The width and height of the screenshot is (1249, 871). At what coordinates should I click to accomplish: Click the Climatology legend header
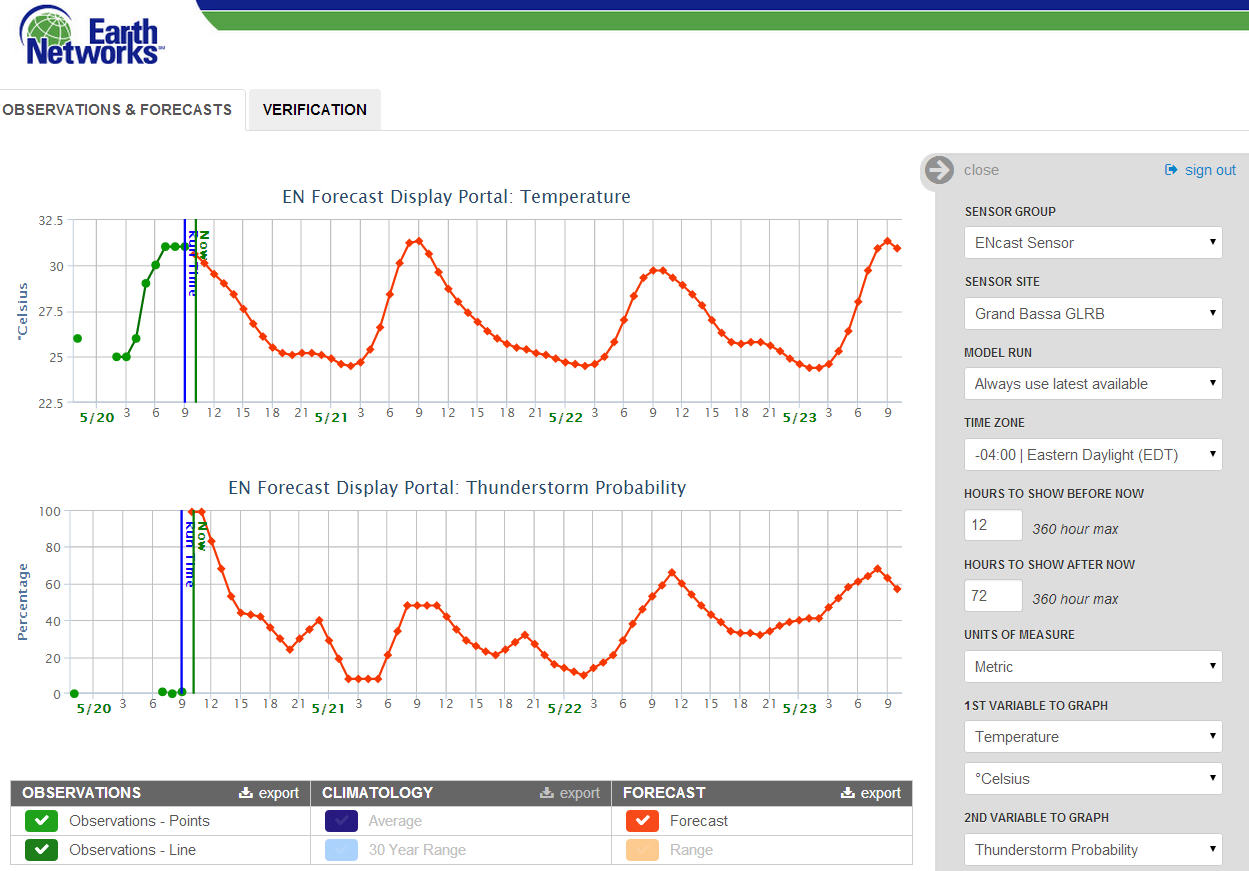click(x=378, y=793)
